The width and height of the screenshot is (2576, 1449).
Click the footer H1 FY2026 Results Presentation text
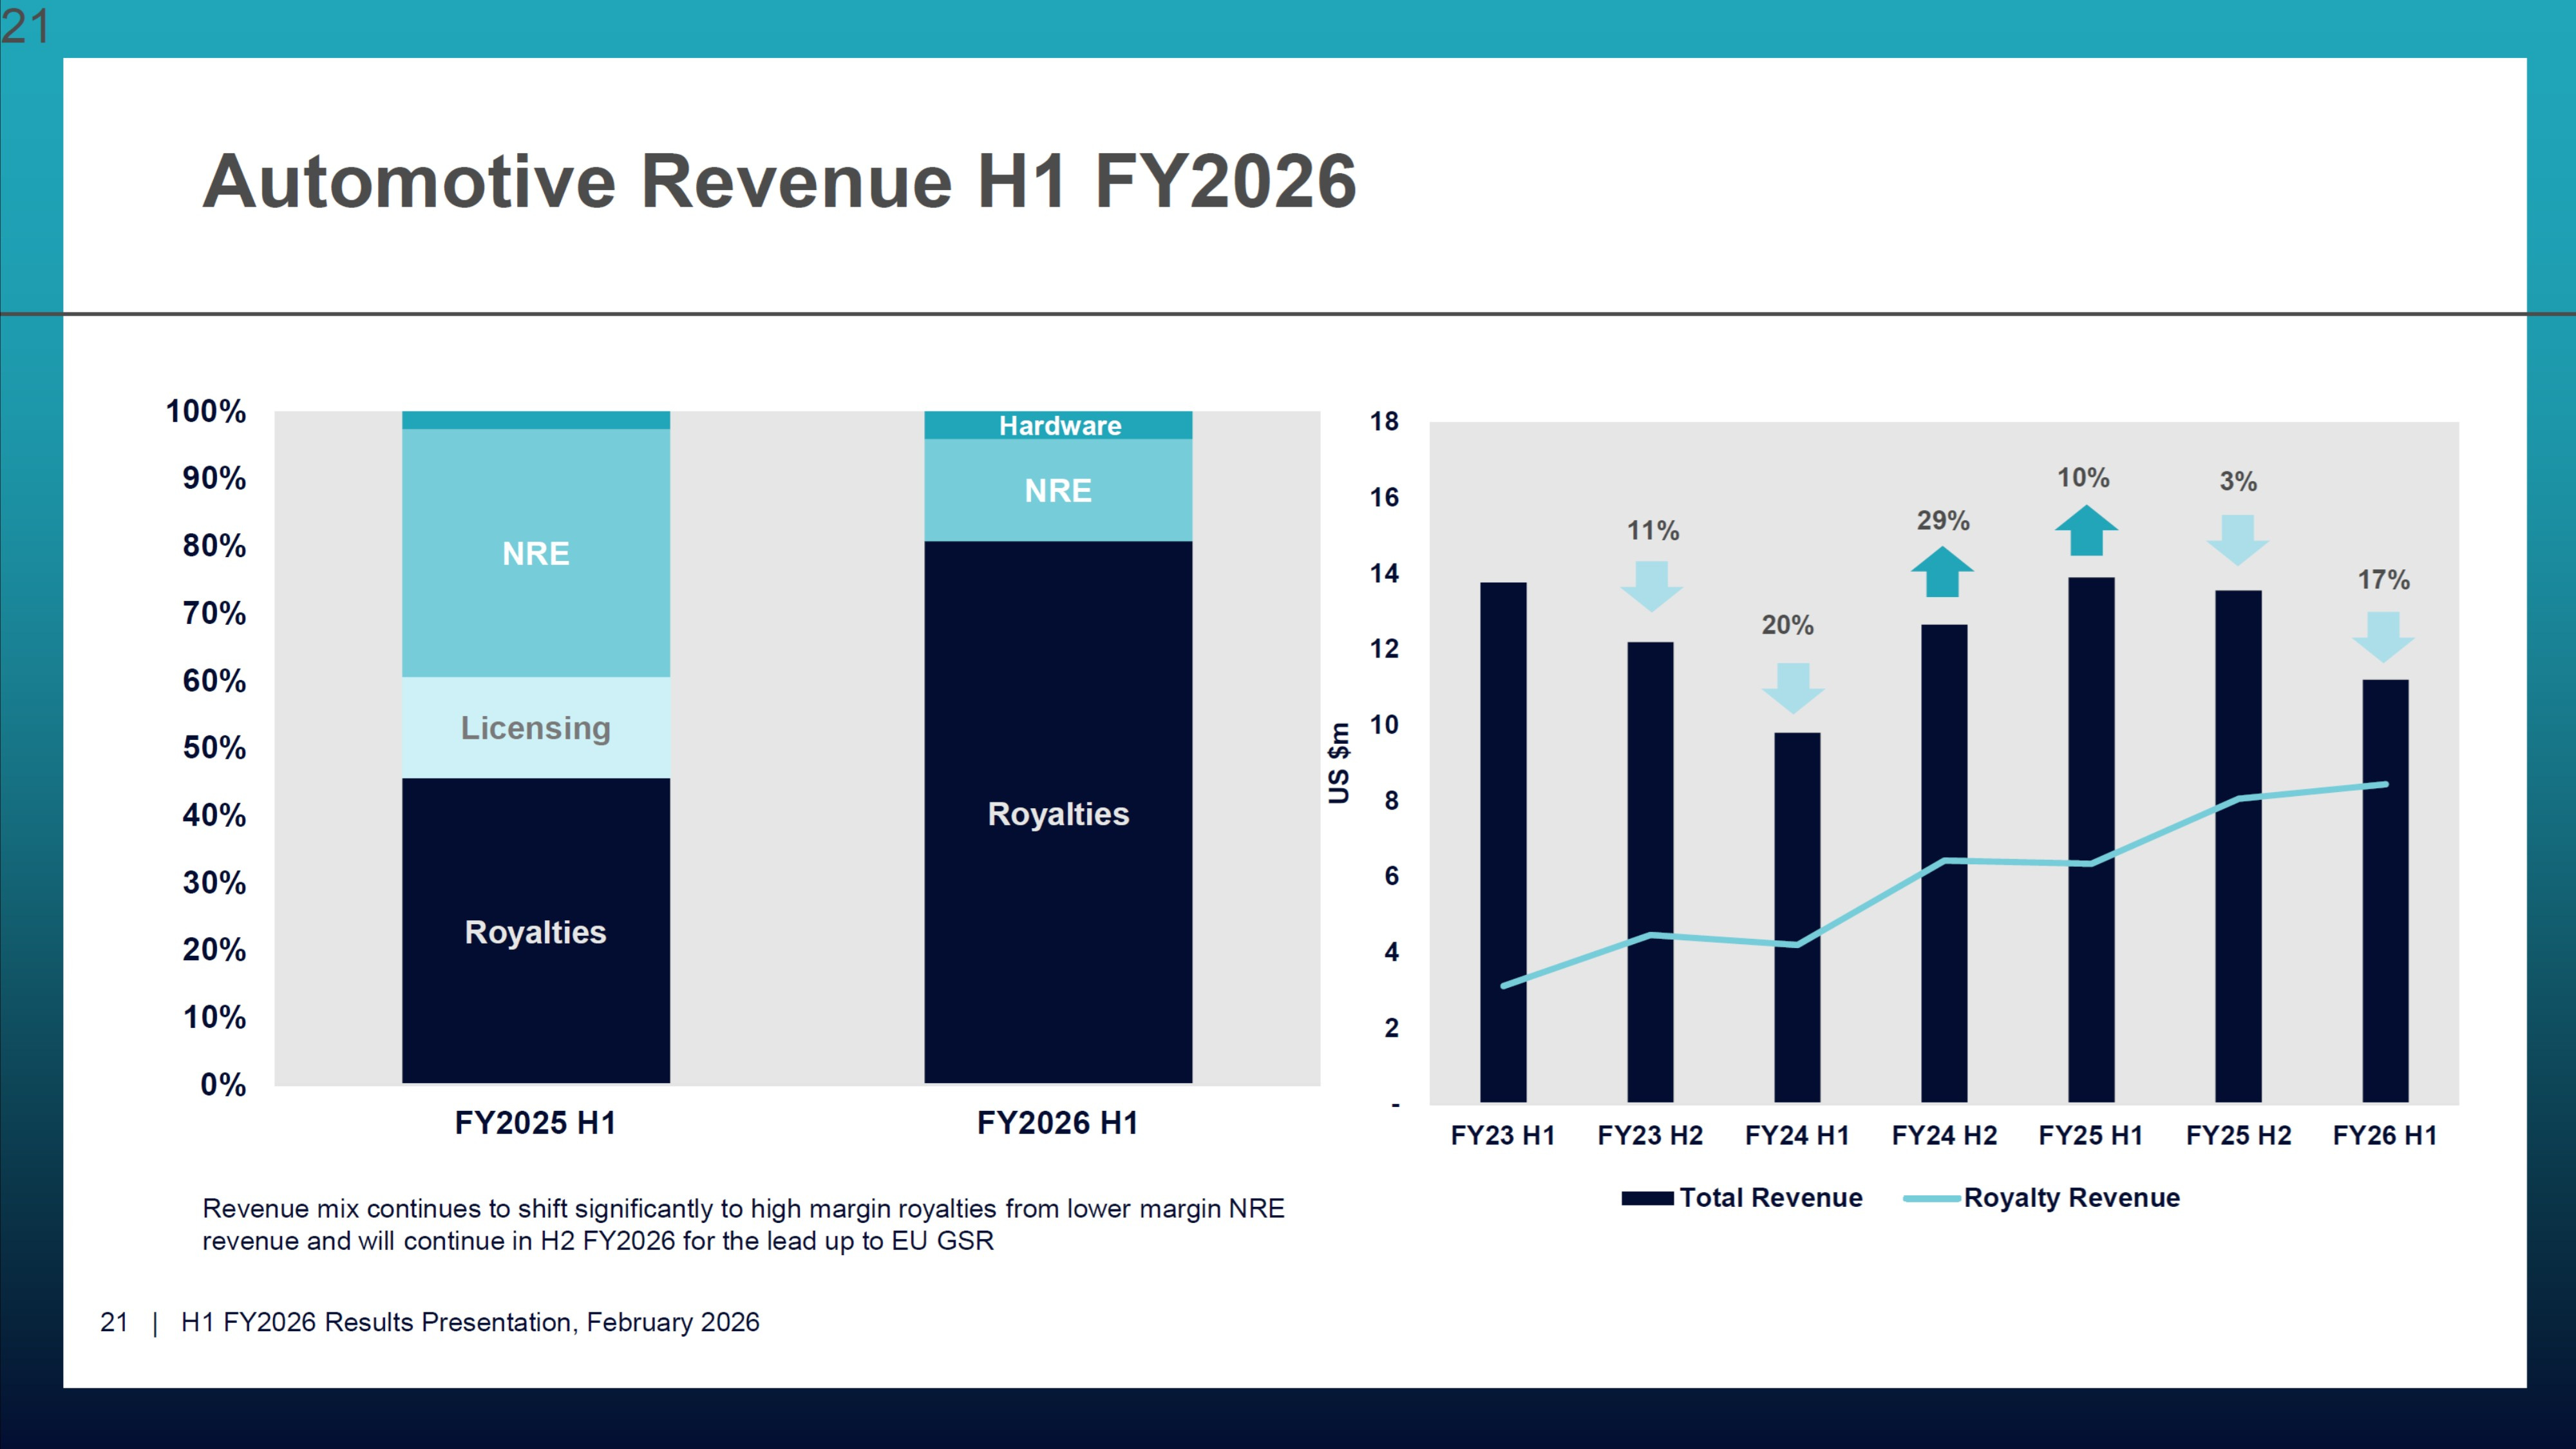pyautogui.click(x=470, y=1322)
